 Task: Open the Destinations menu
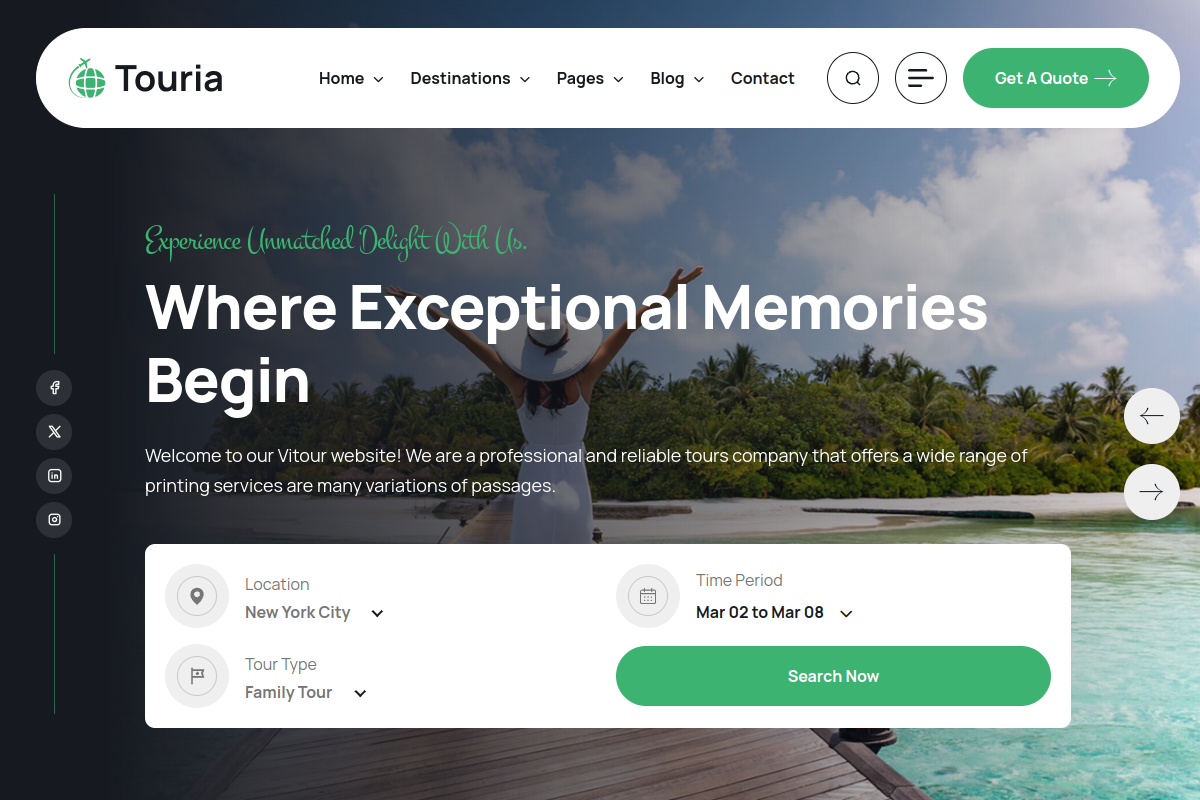pyautogui.click(x=470, y=78)
